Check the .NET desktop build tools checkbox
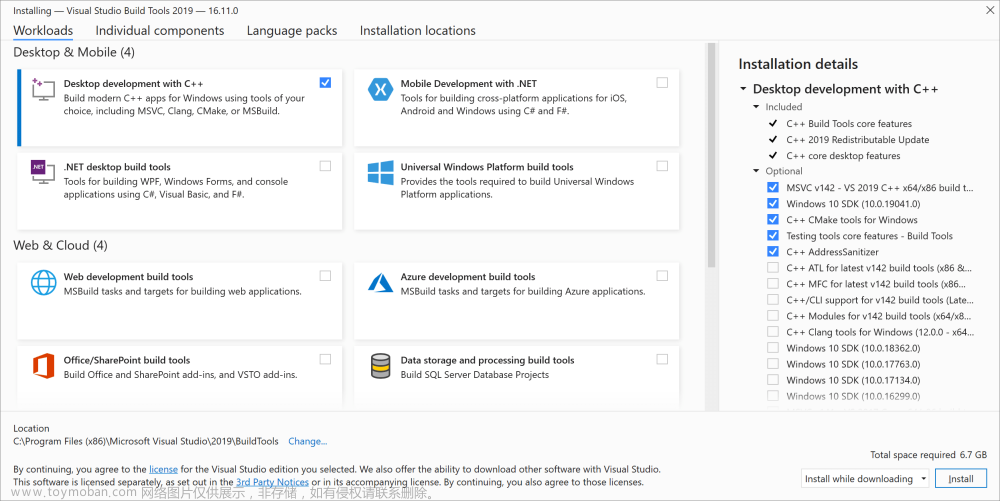 pyautogui.click(x=325, y=166)
